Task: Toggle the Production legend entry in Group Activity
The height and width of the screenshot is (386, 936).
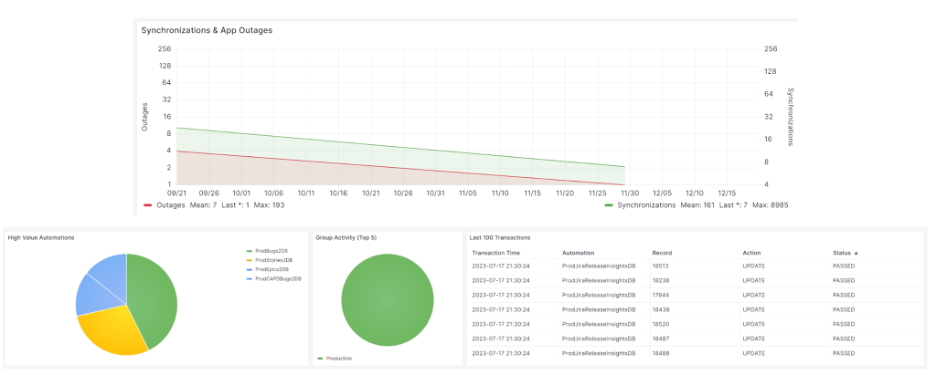Action: tap(338, 358)
